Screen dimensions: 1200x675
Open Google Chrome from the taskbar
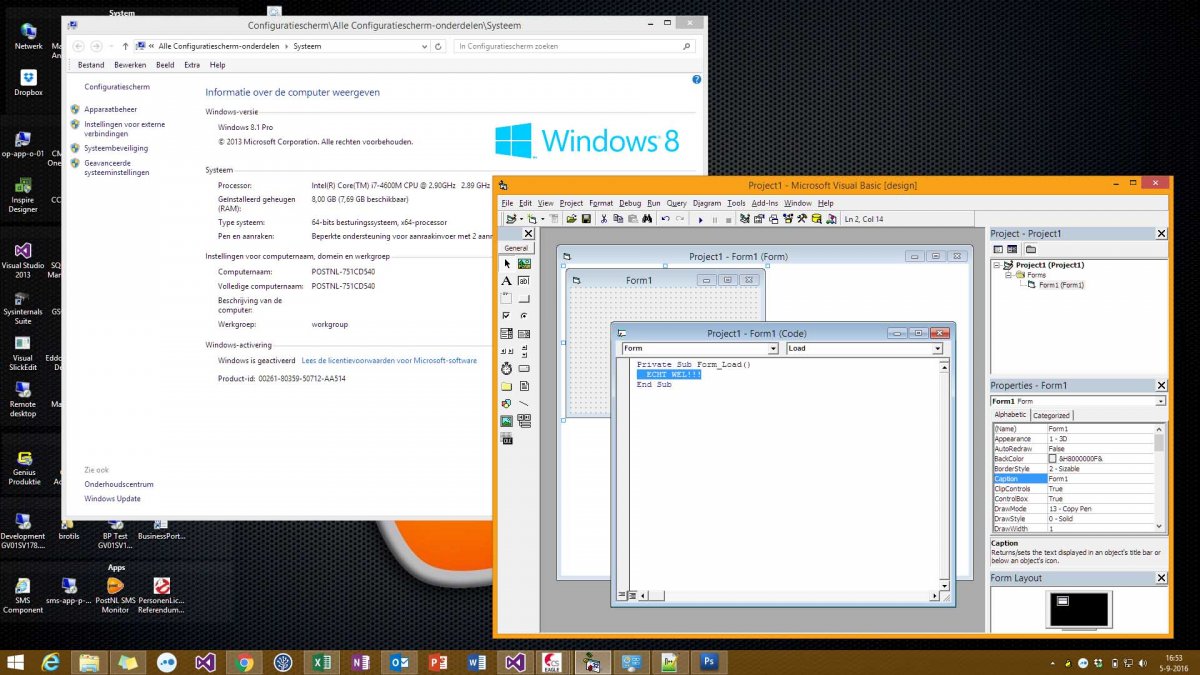click(244, 662)
